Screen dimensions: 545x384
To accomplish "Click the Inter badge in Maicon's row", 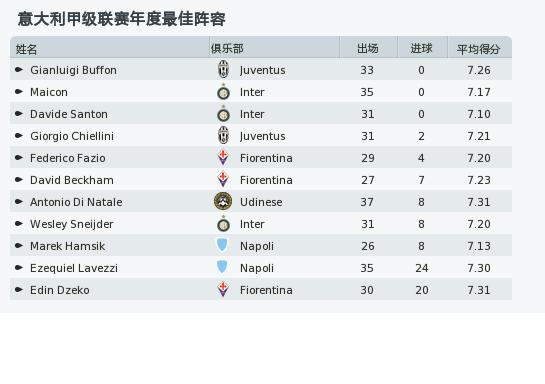I will tap(223, 92).
